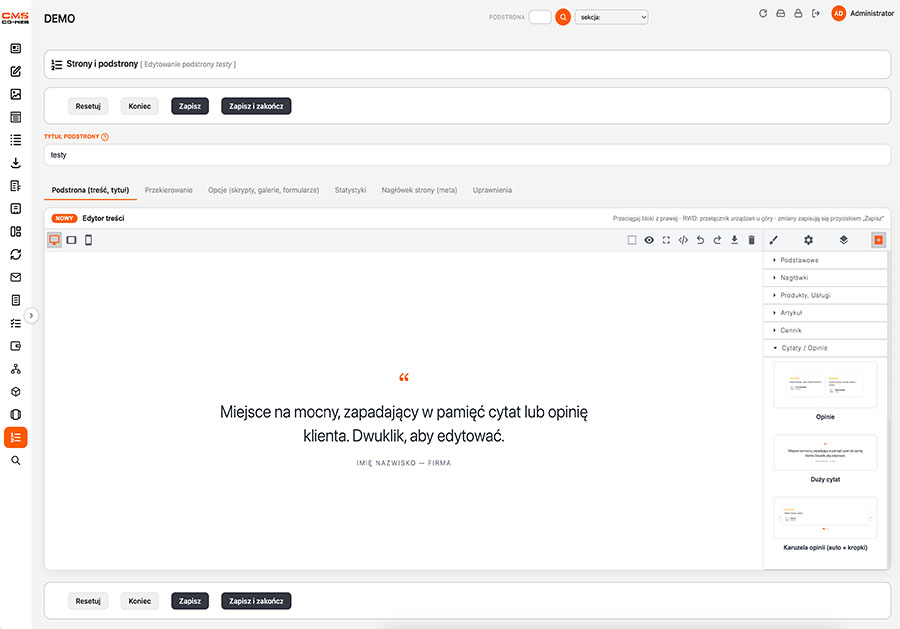900x629 pixels.
Task: Click the trash icon to clear canvas
Action: point(751,240)
